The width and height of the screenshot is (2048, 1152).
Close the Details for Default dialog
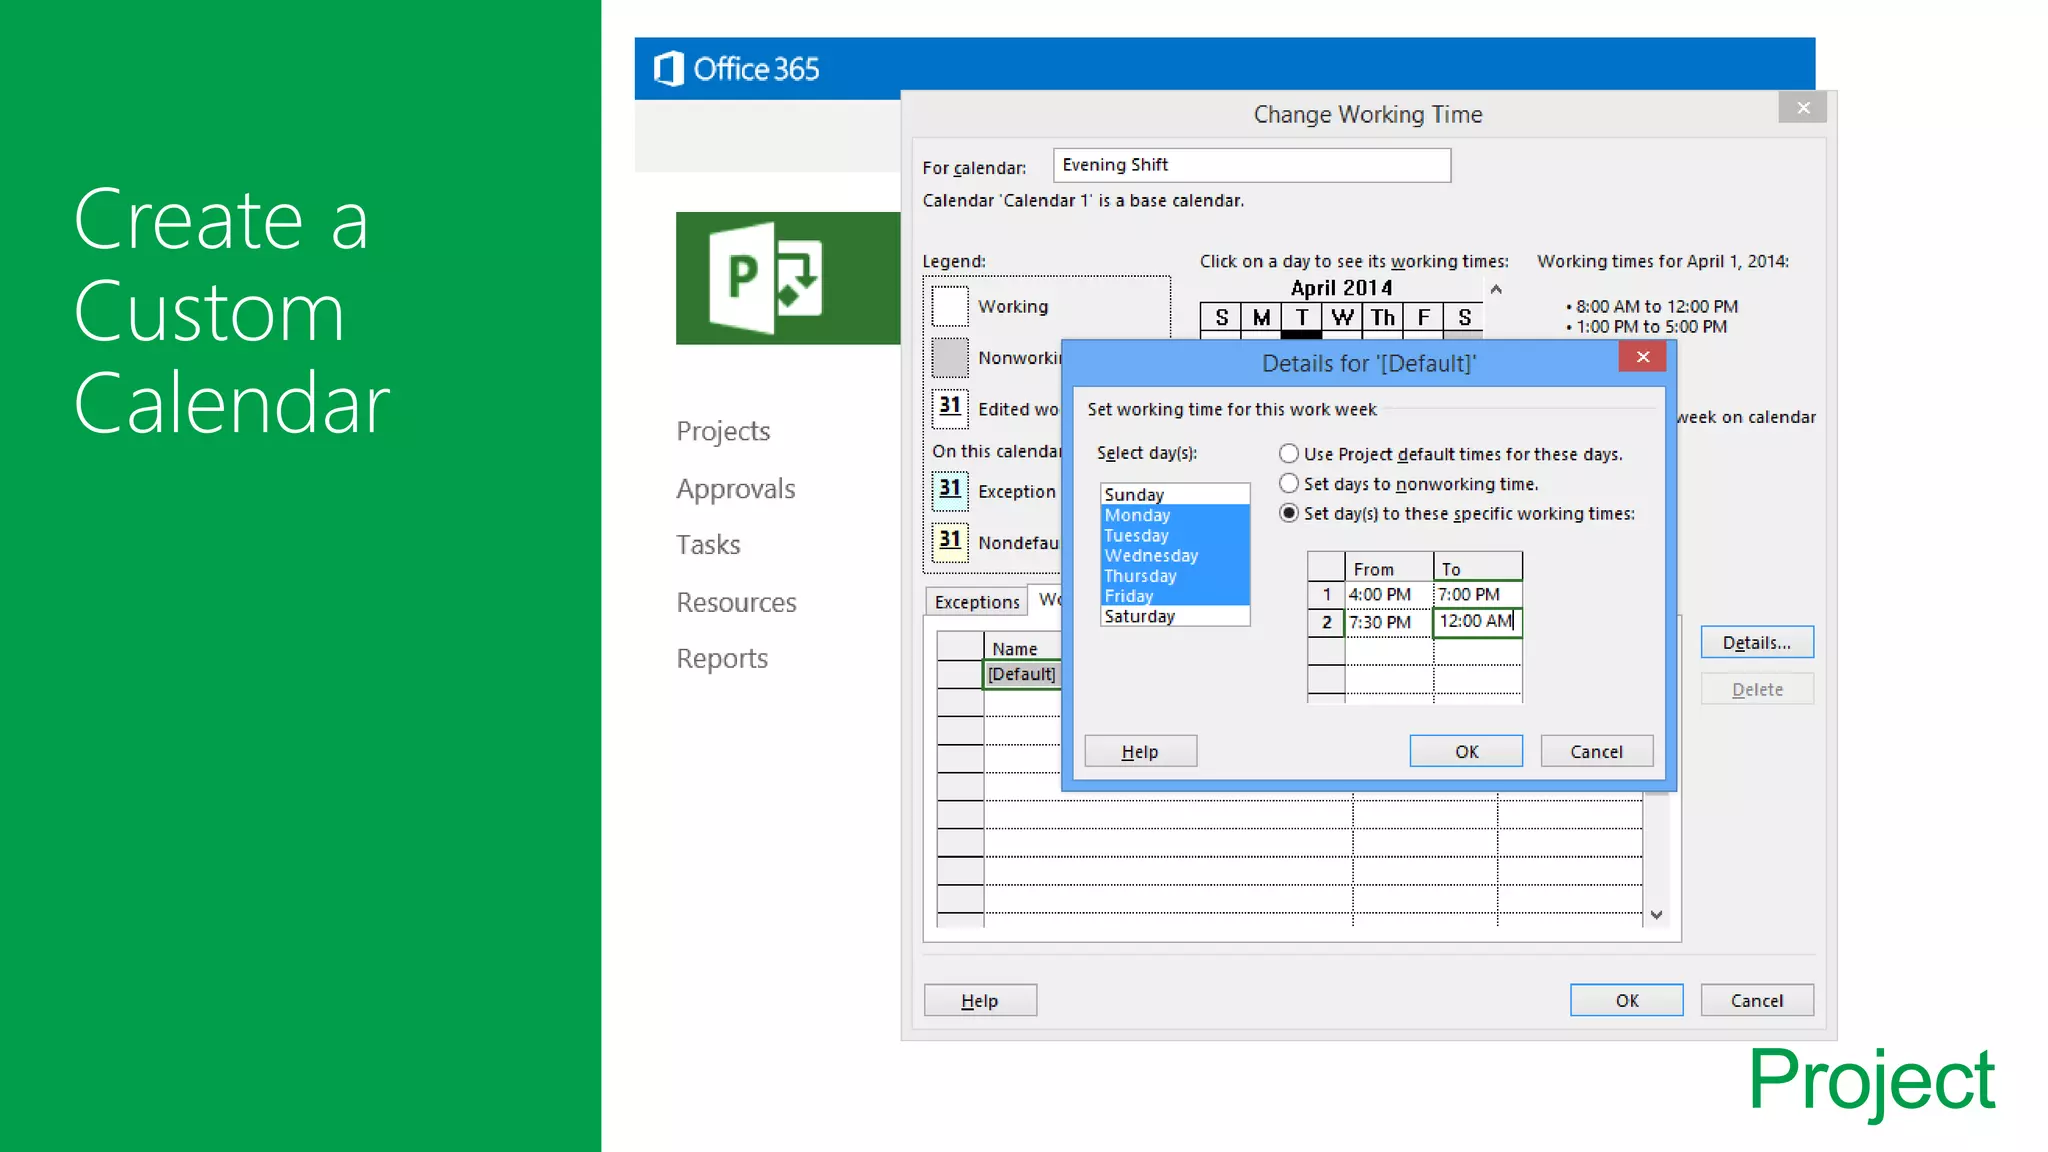pos(1642,357)
